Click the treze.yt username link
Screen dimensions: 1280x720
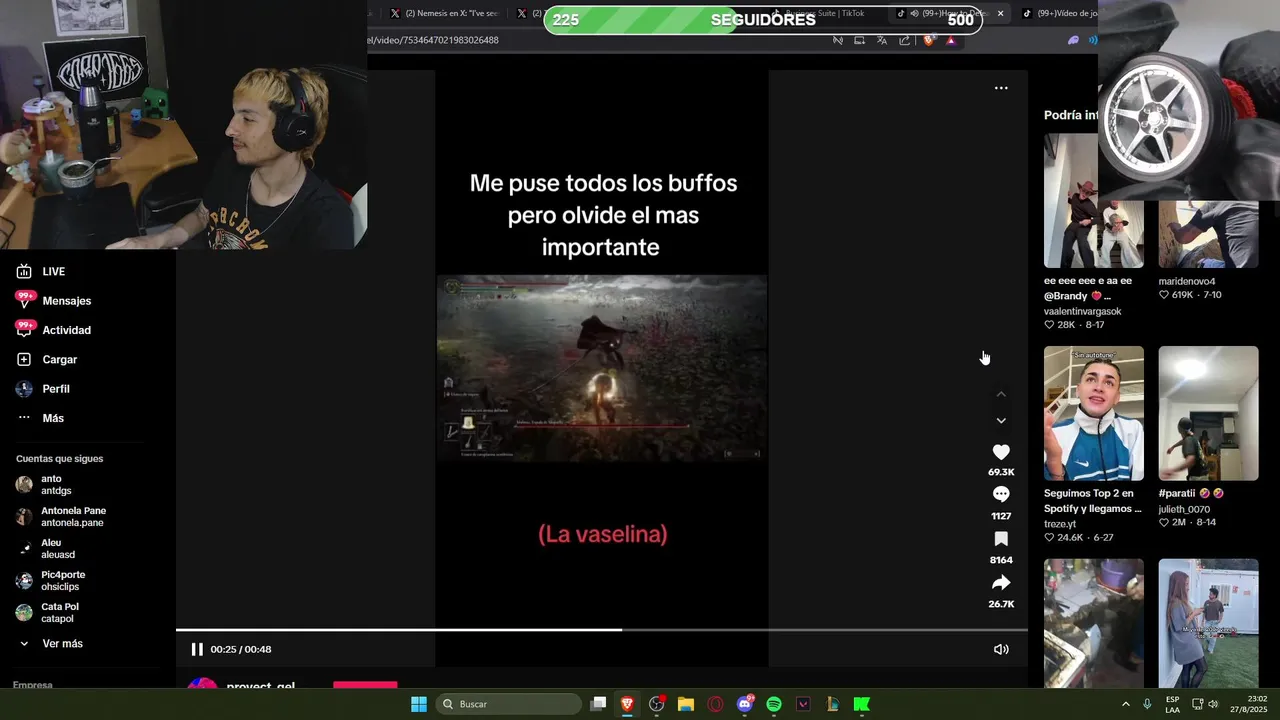(x=1060, y=524)
